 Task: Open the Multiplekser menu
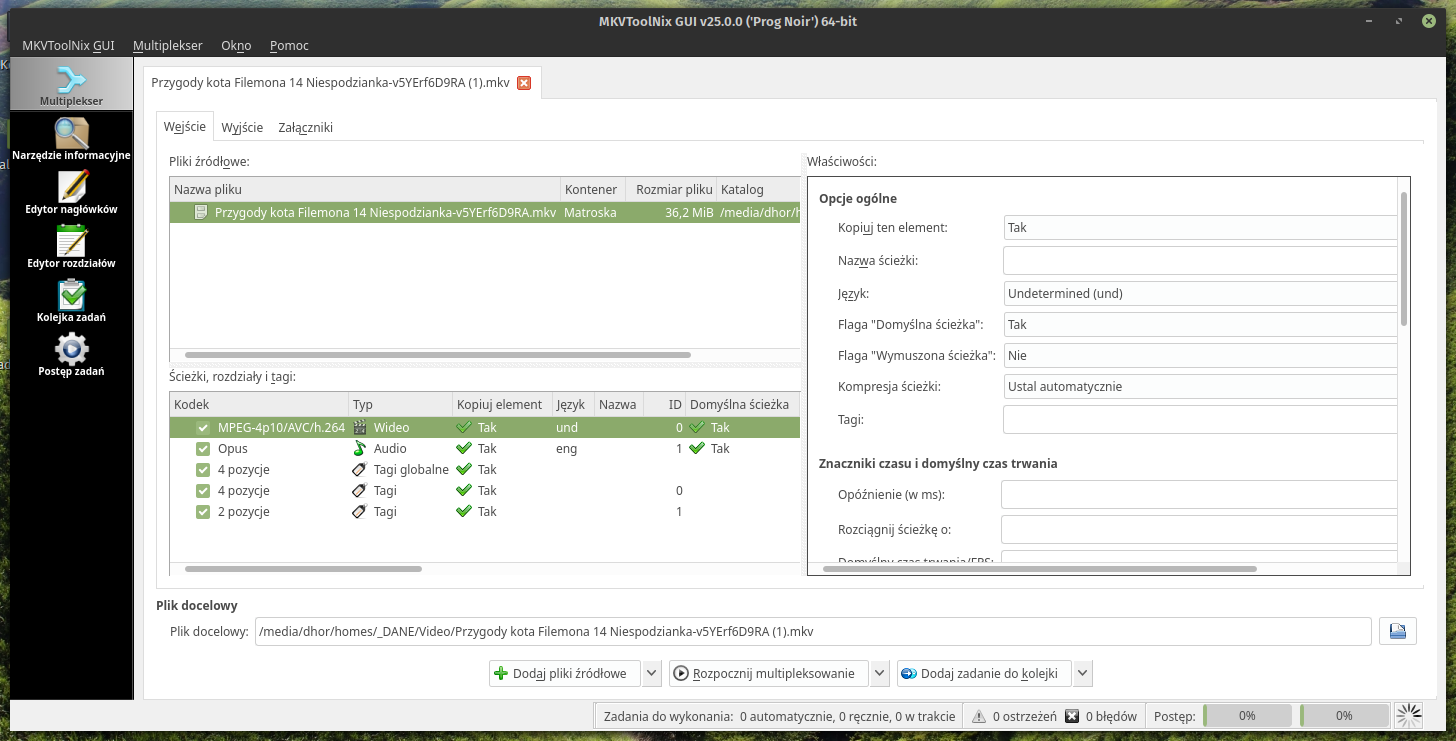tap(168, 45)
